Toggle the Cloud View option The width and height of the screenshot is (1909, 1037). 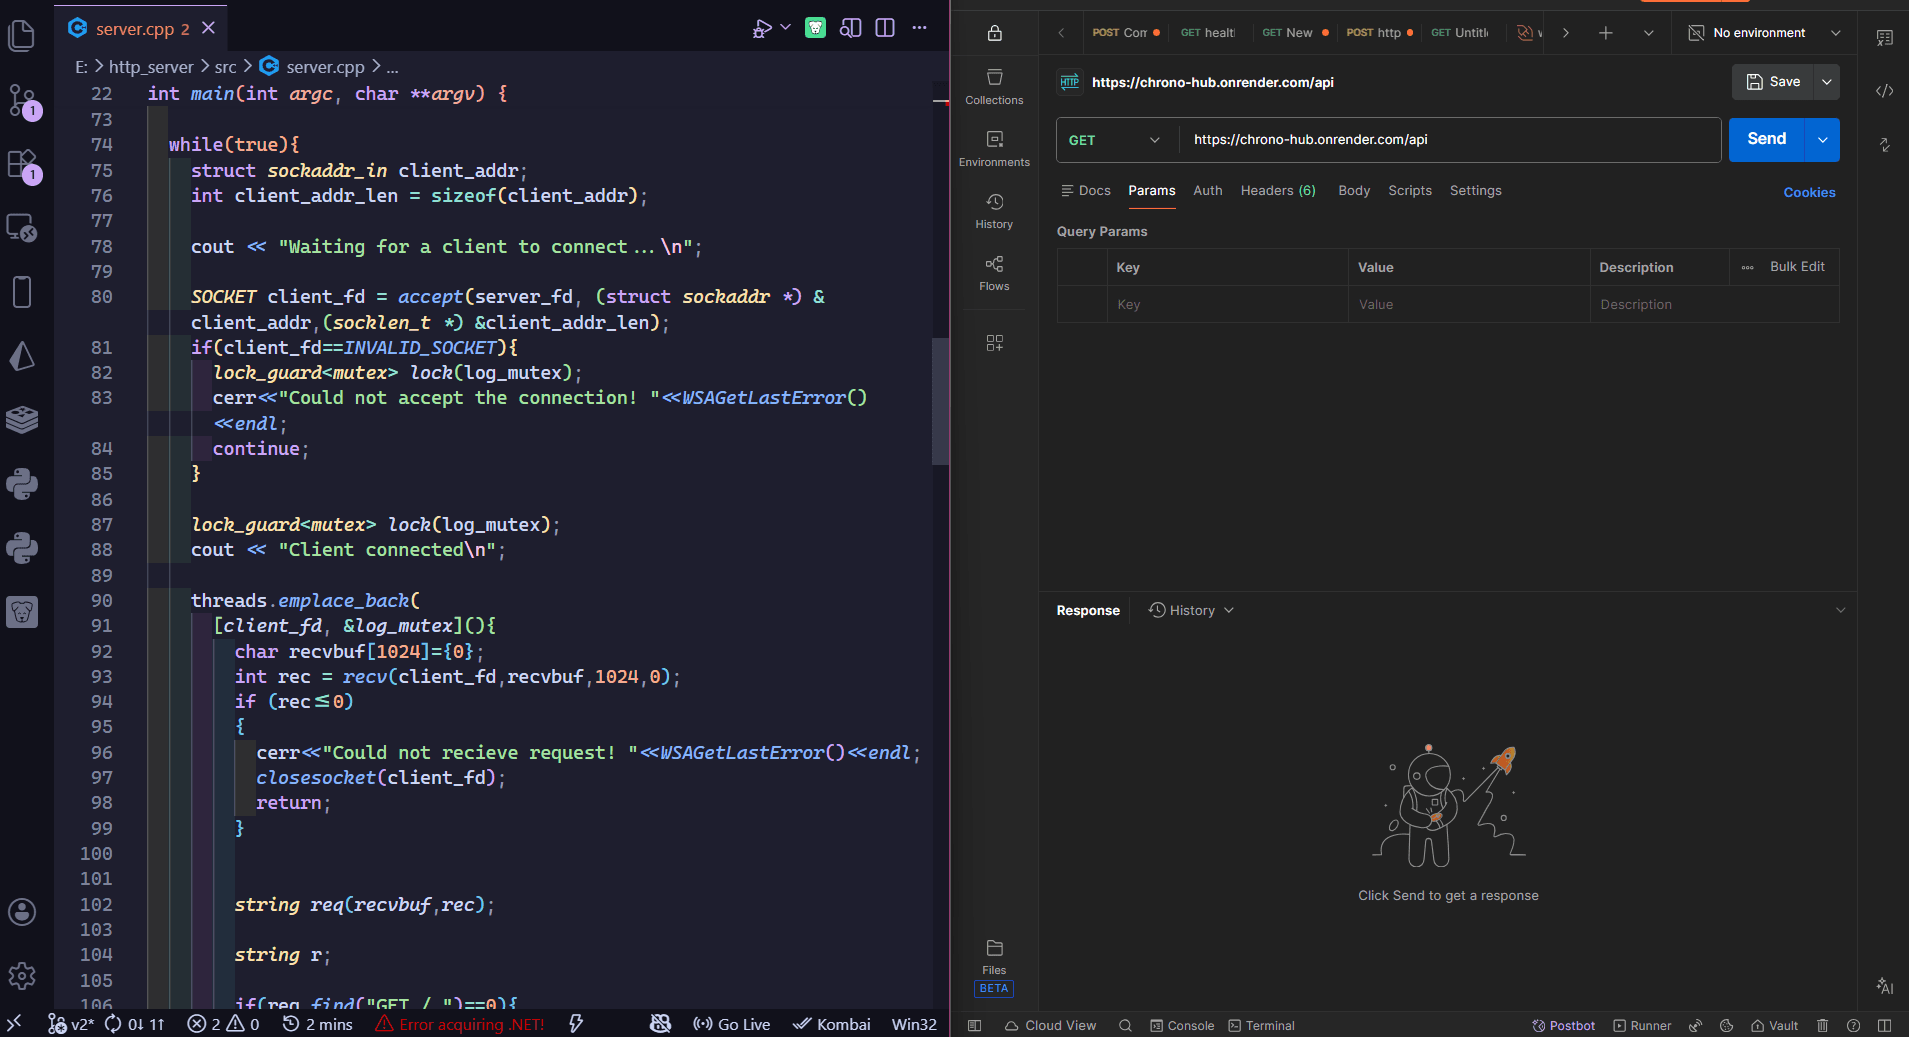[x=1050, y=1025]
